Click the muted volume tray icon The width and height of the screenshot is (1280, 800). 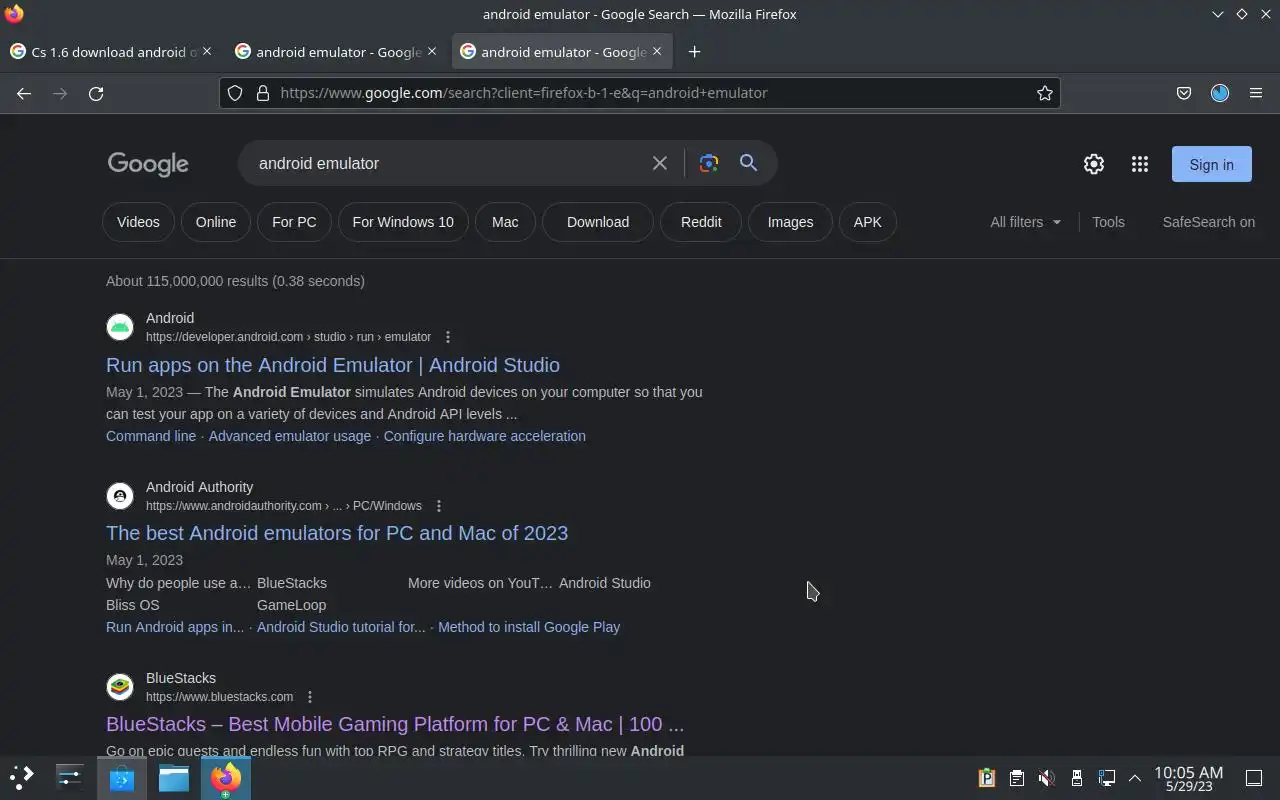[1046, 778]
